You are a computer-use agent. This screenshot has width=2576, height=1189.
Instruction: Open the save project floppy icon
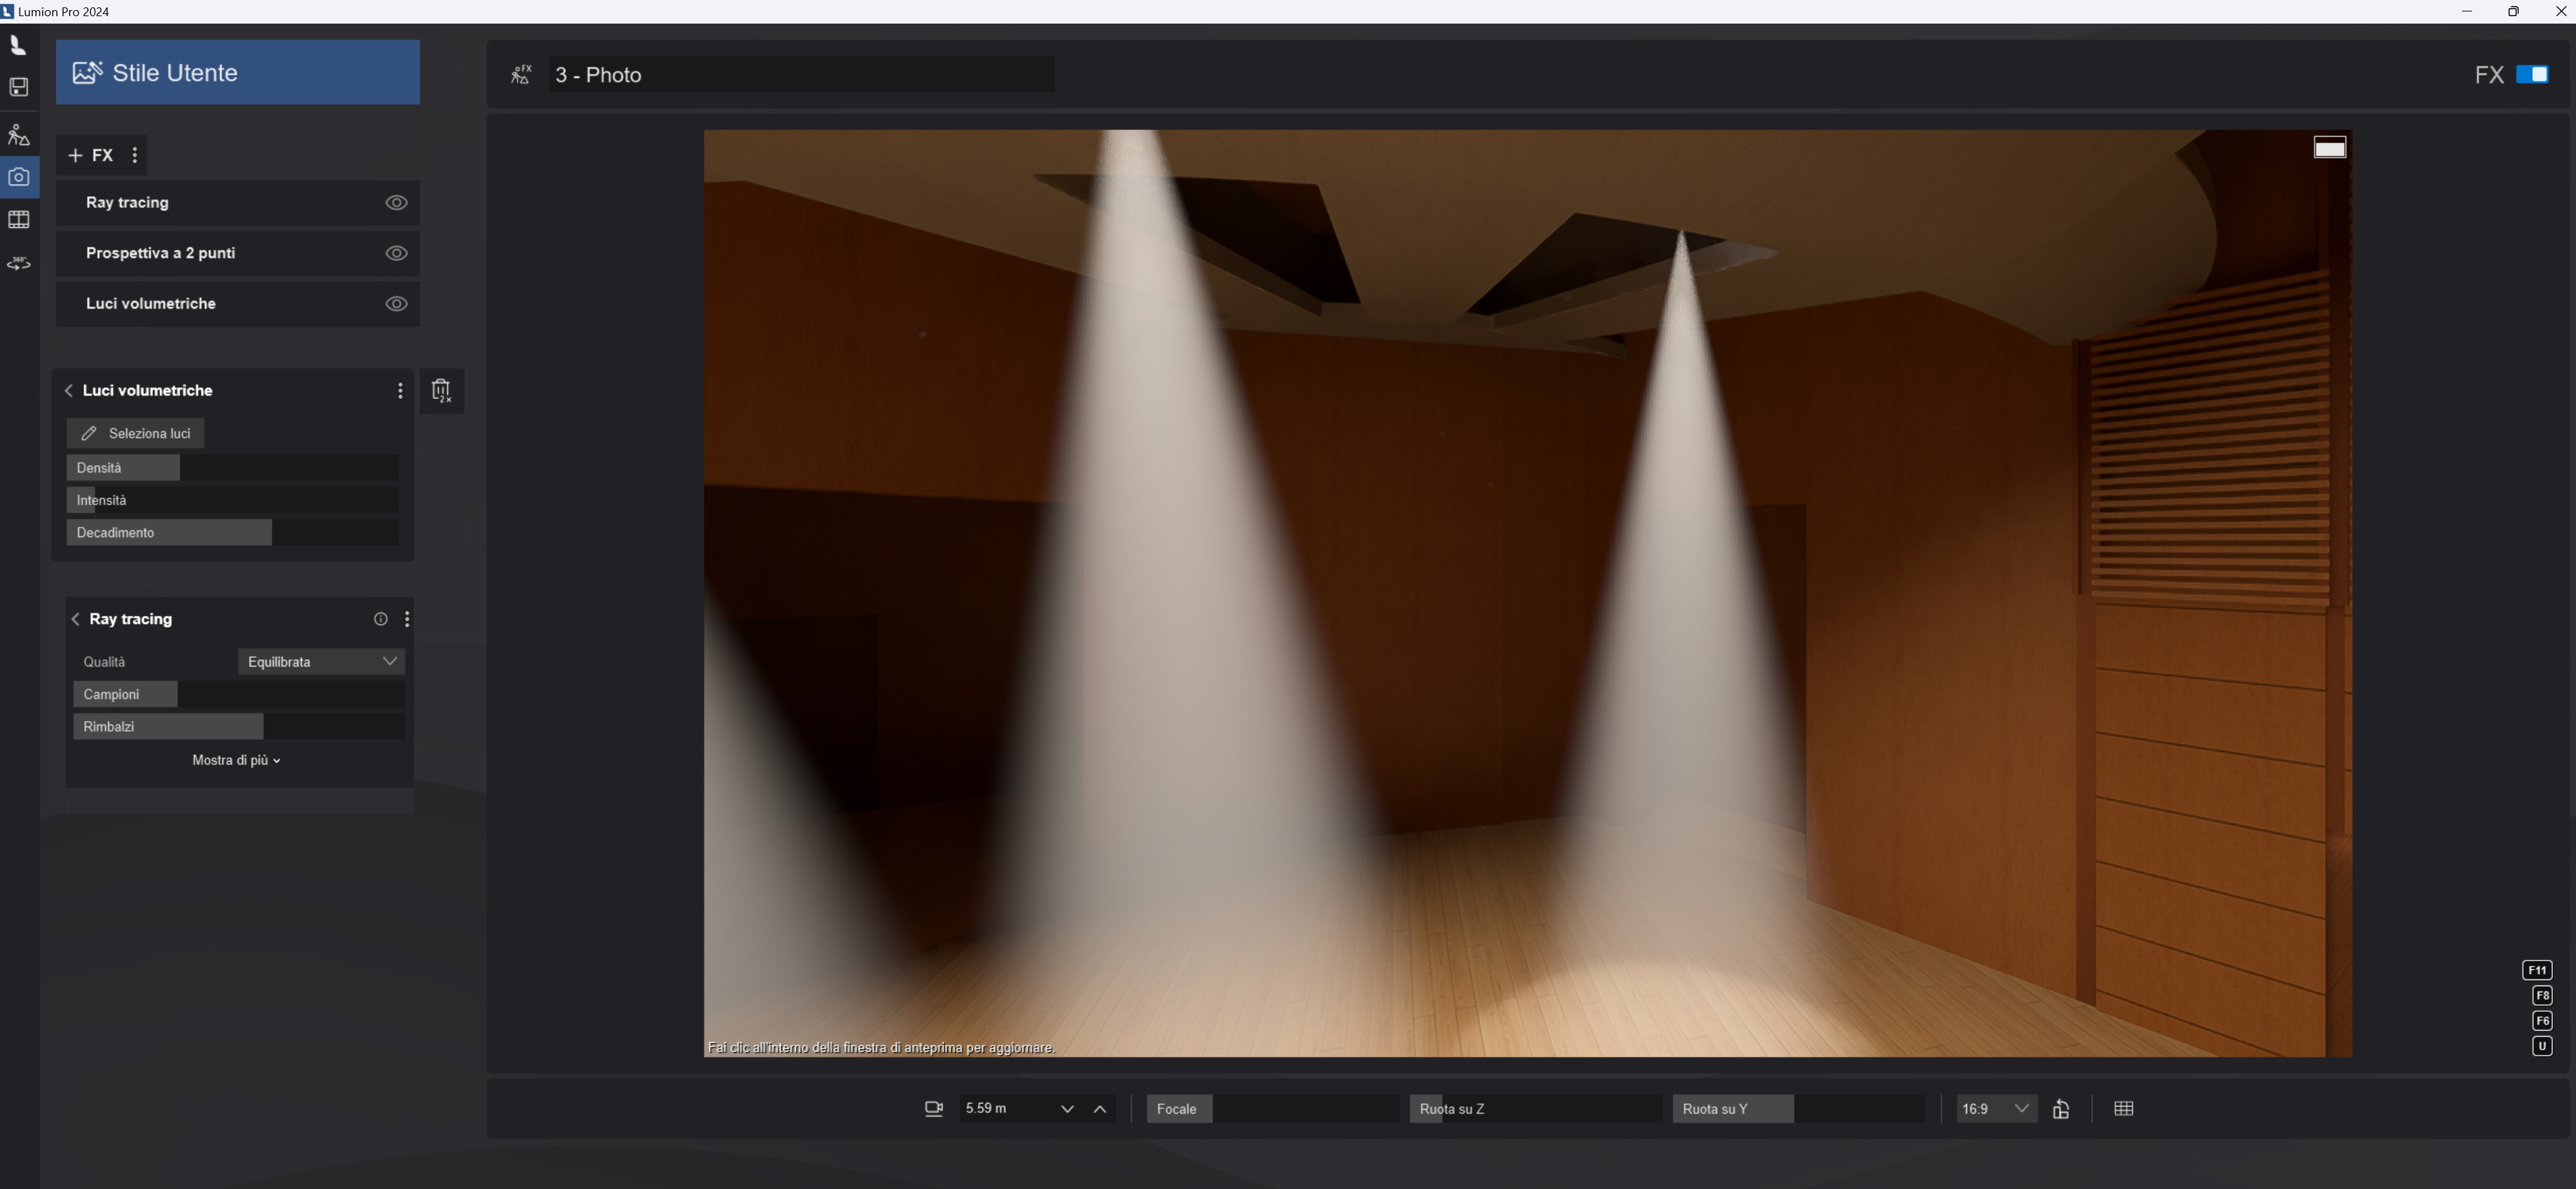point(19,87)
